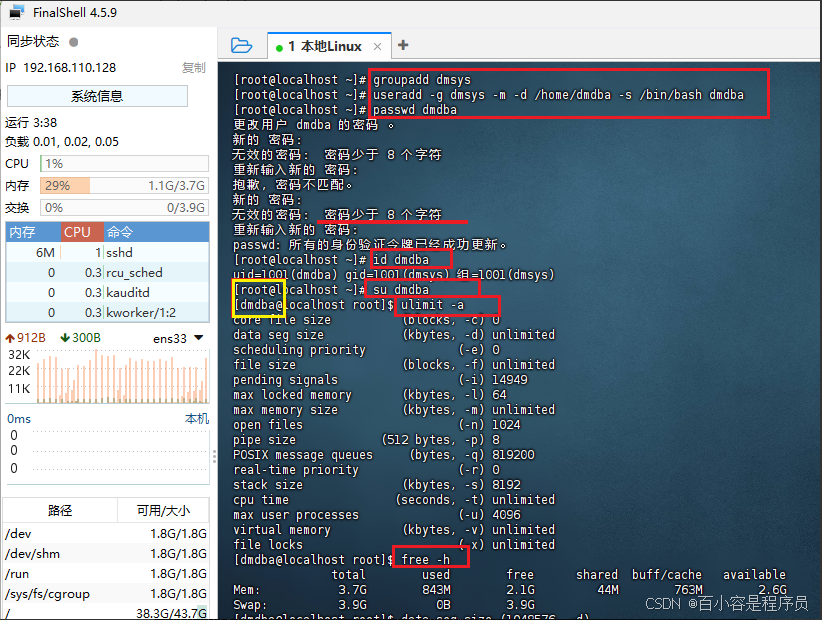The height and width of the screenshot is (620, 822).
Task: Select the /dev/shm disk row
Action: click(106, 553)
